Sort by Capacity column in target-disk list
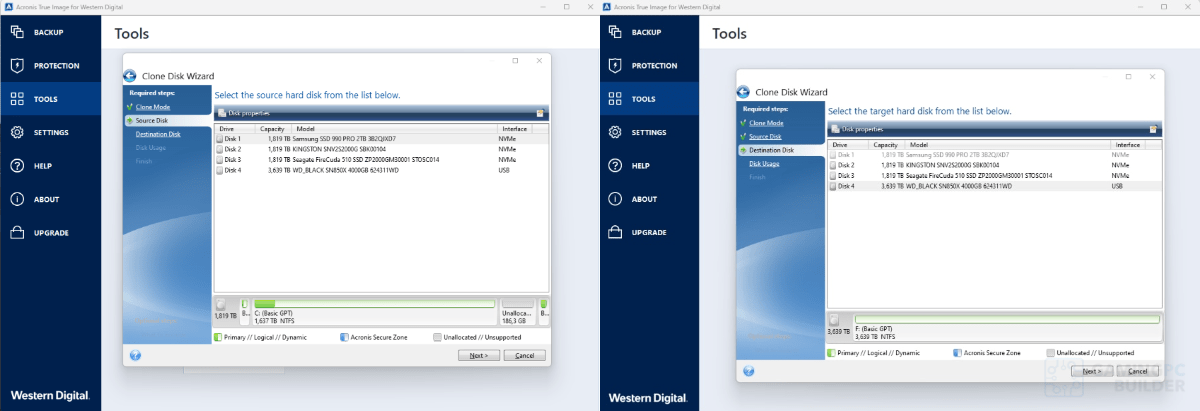 [887, 145]
